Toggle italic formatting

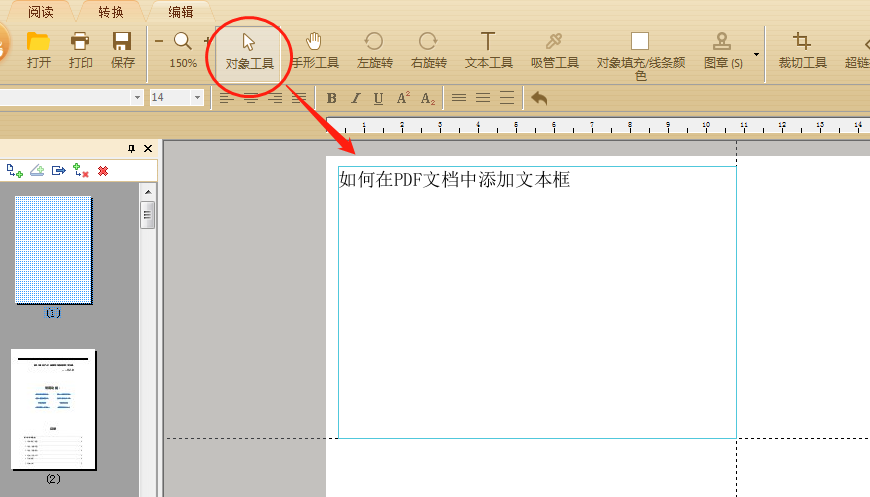tap(356, 98)
